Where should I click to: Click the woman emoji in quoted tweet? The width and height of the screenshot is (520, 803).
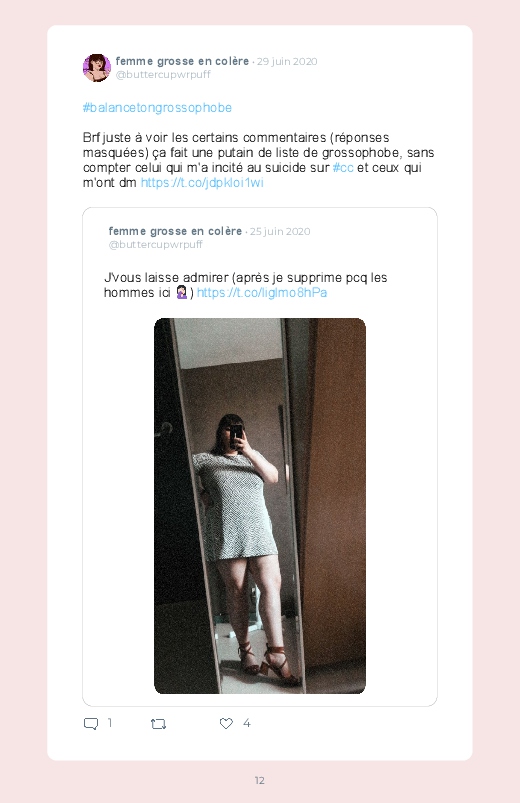(x=182, y=292)
